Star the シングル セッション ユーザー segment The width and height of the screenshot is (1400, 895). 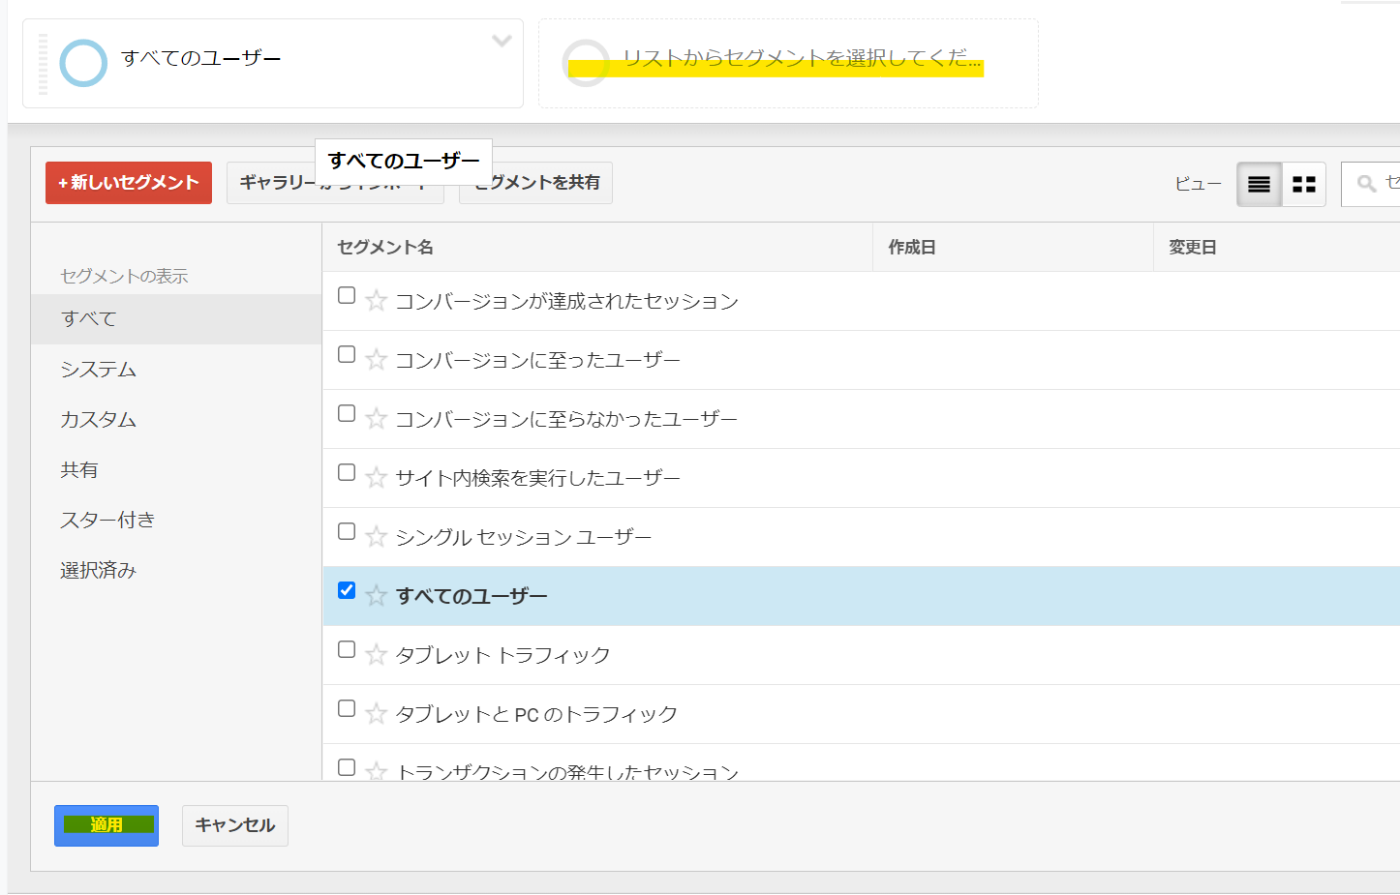click(376, 536)
